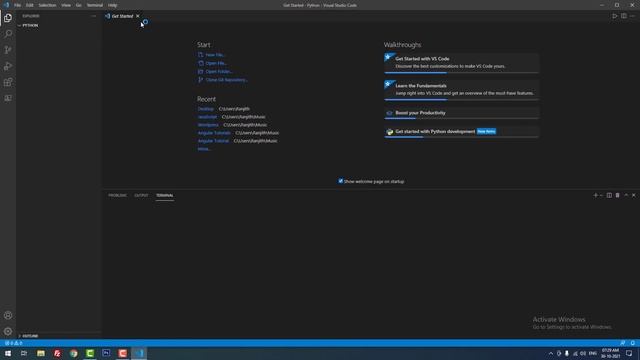
Task: Select the Get Started editor tab
Action: click(x=122, y=16)
